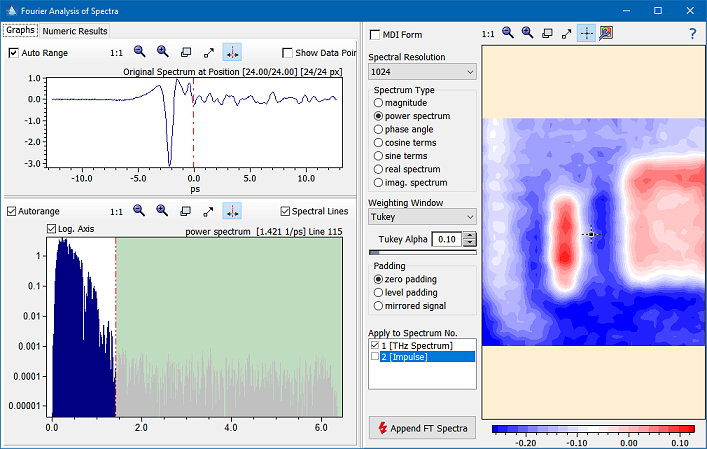Open the Weighting Window Tukey dropdown
Screen dimensions: 707x449
422,217
